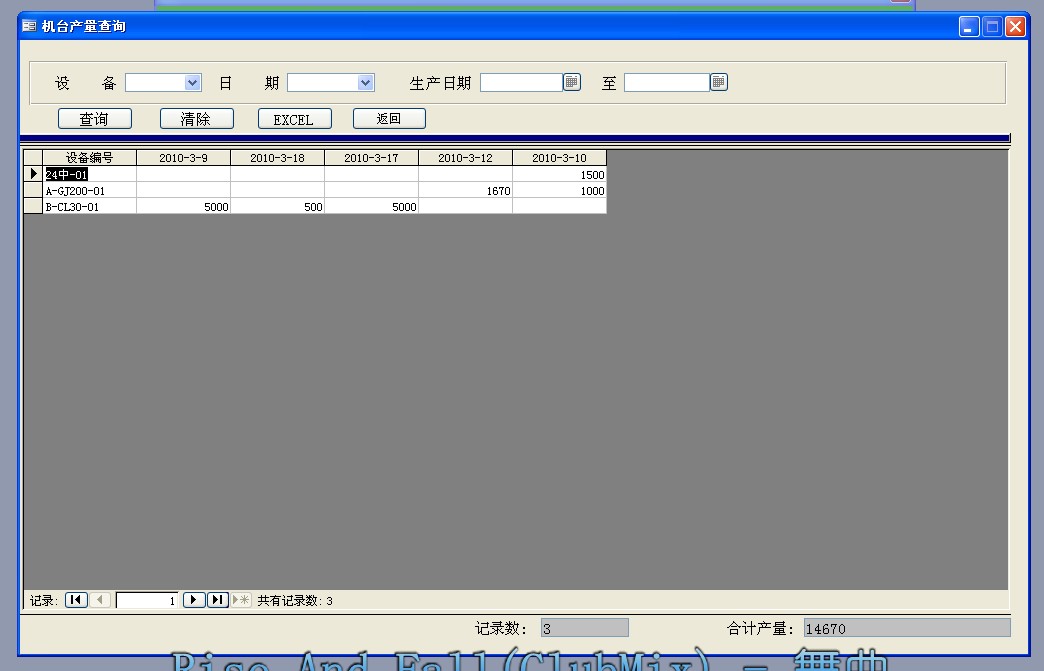The height and width of the screenshot is (671, 1044).
Task: Select the A-GJ200-01 device cell
Action: [x=89, y=190]
